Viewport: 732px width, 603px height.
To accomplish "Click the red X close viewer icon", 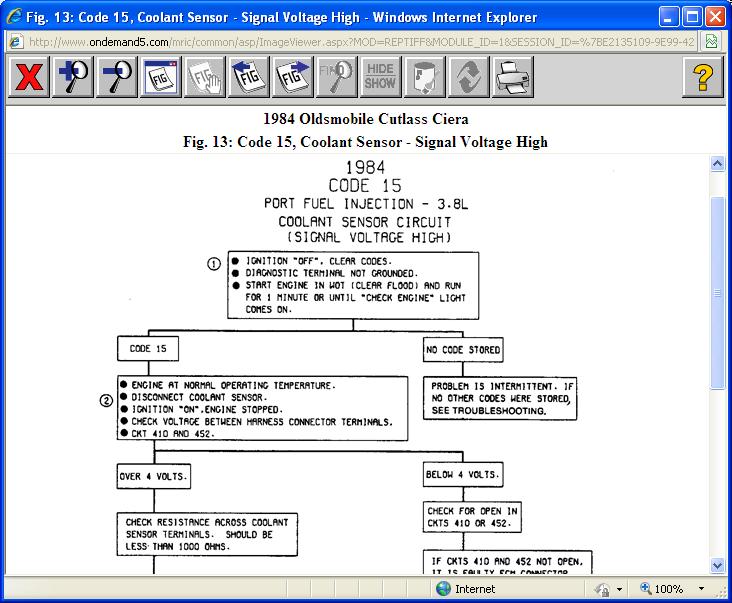I will (28, 77).
